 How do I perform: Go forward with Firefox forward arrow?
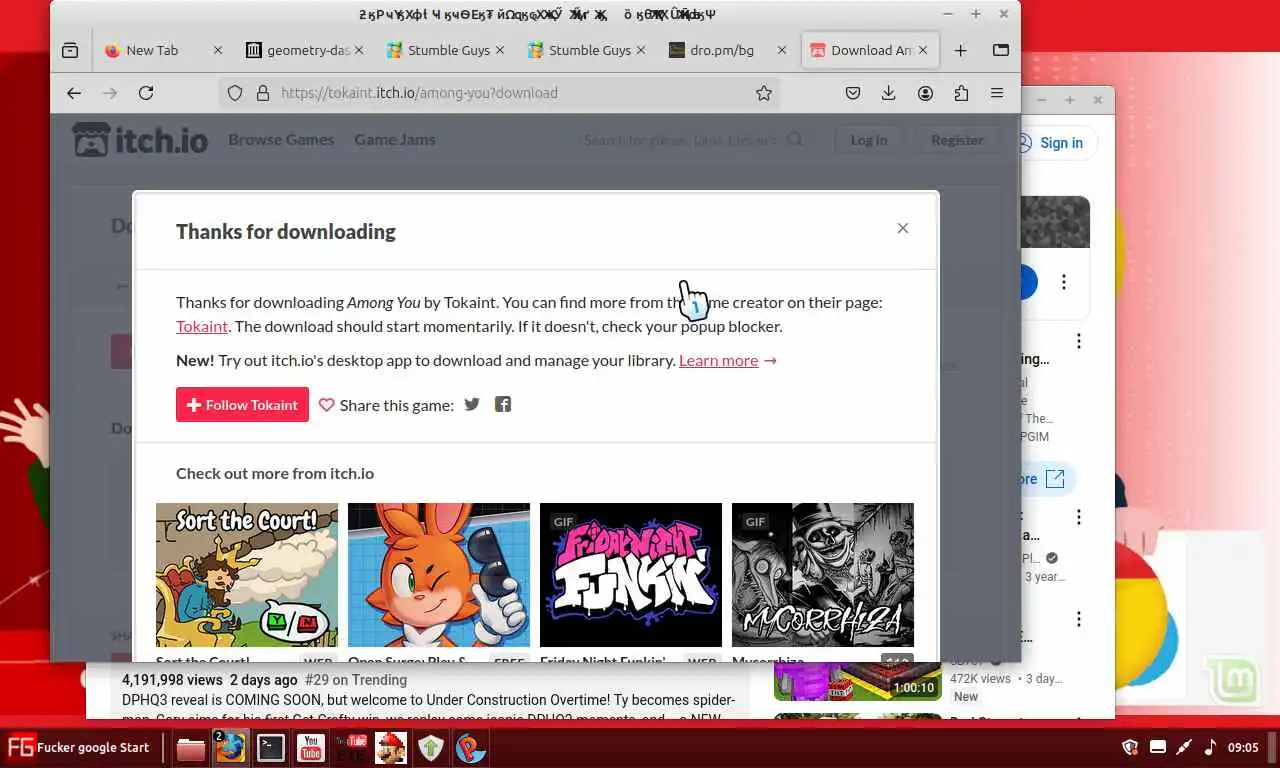coord(110,93)
